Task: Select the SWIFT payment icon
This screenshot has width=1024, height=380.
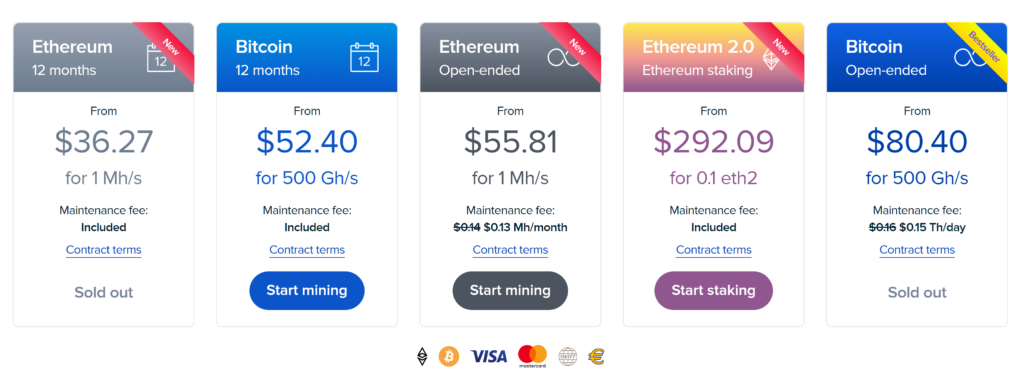Action: tap(568, 356)
